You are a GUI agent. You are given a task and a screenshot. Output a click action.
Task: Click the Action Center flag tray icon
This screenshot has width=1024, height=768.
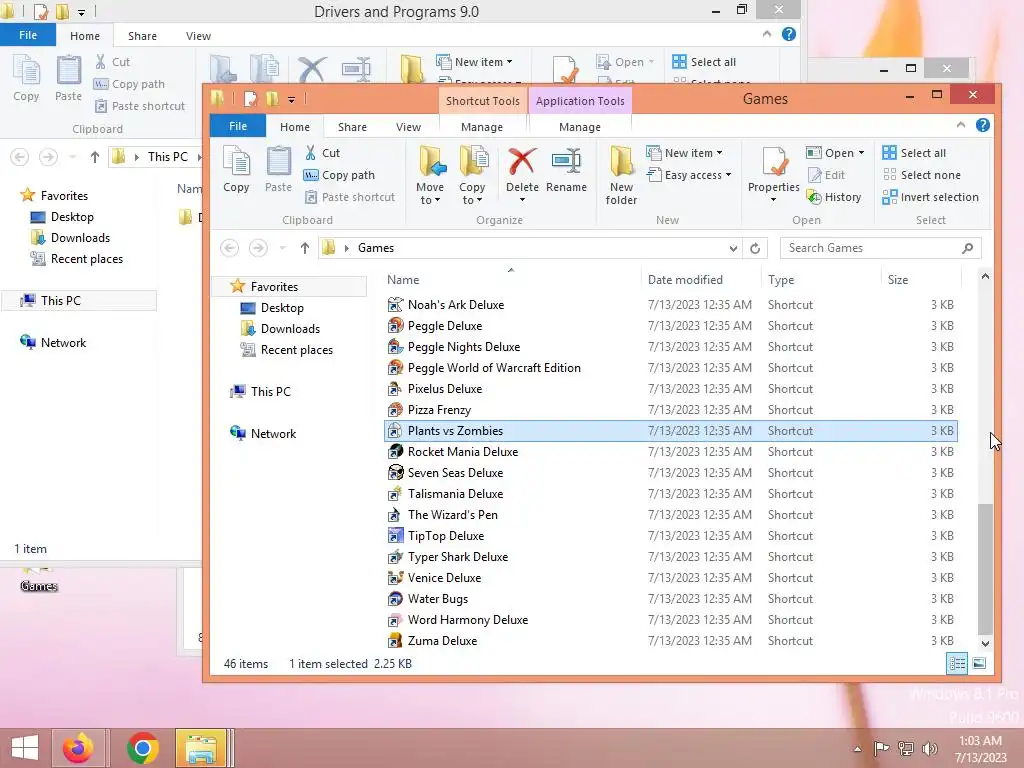(x=881, y=748)
